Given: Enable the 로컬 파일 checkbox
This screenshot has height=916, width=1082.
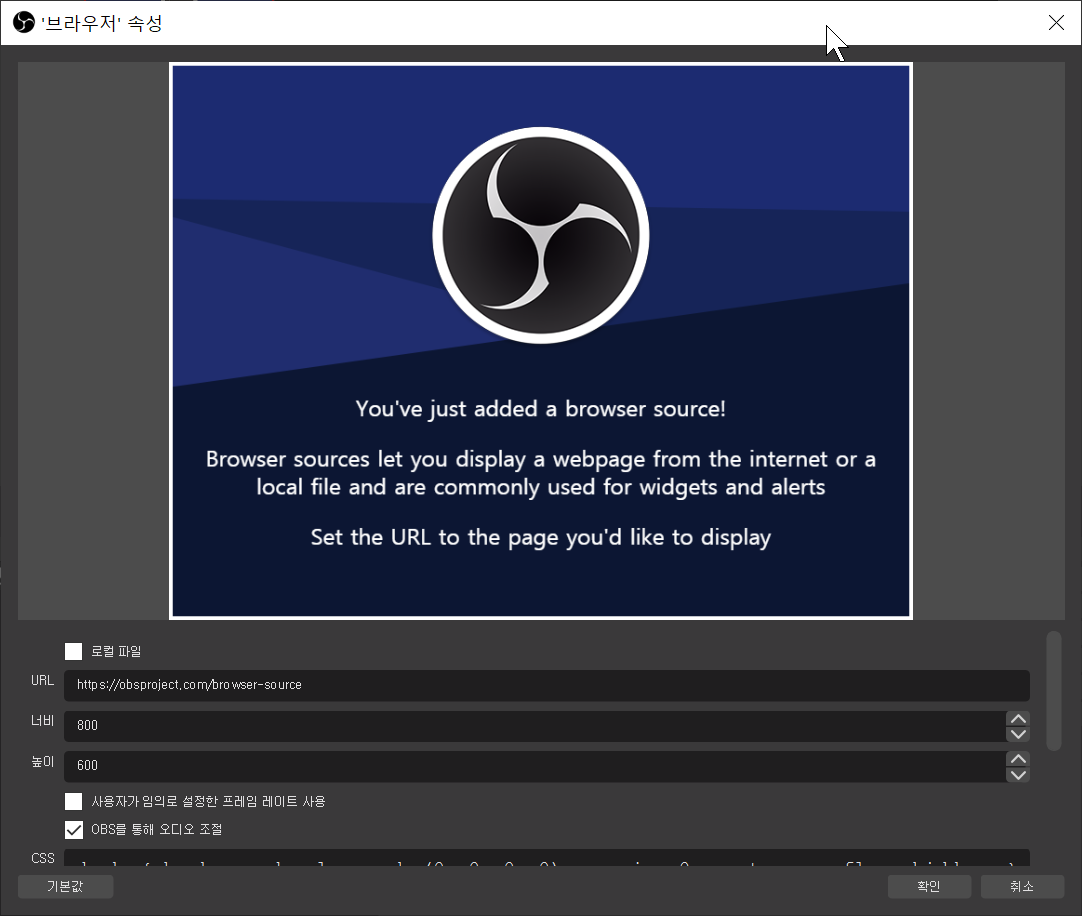Looking at the screenshot, I should click(x=73, y=651).
